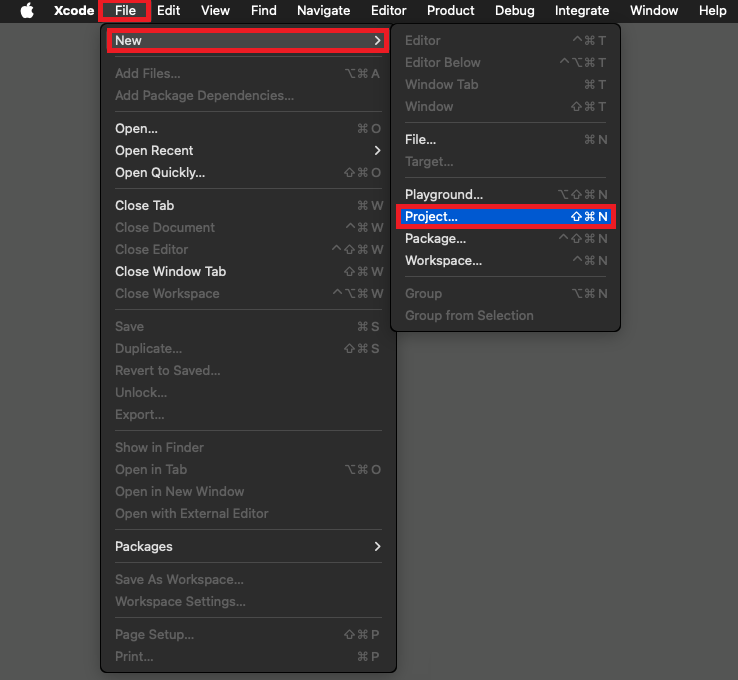
Task: Select Close Tab
Action: [x=248, y=206]
